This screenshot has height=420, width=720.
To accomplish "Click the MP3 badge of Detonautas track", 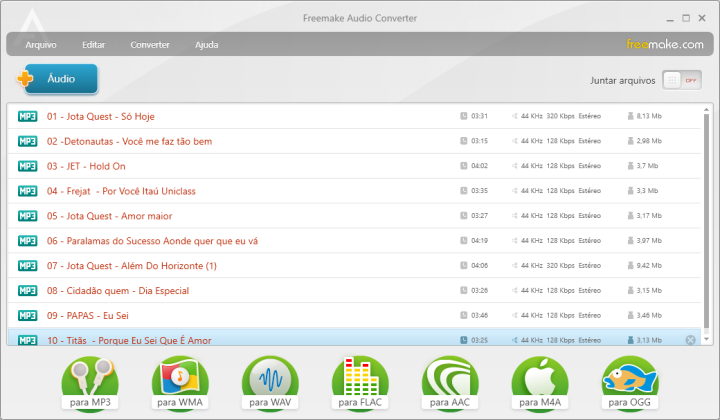I will click(28, 141).
